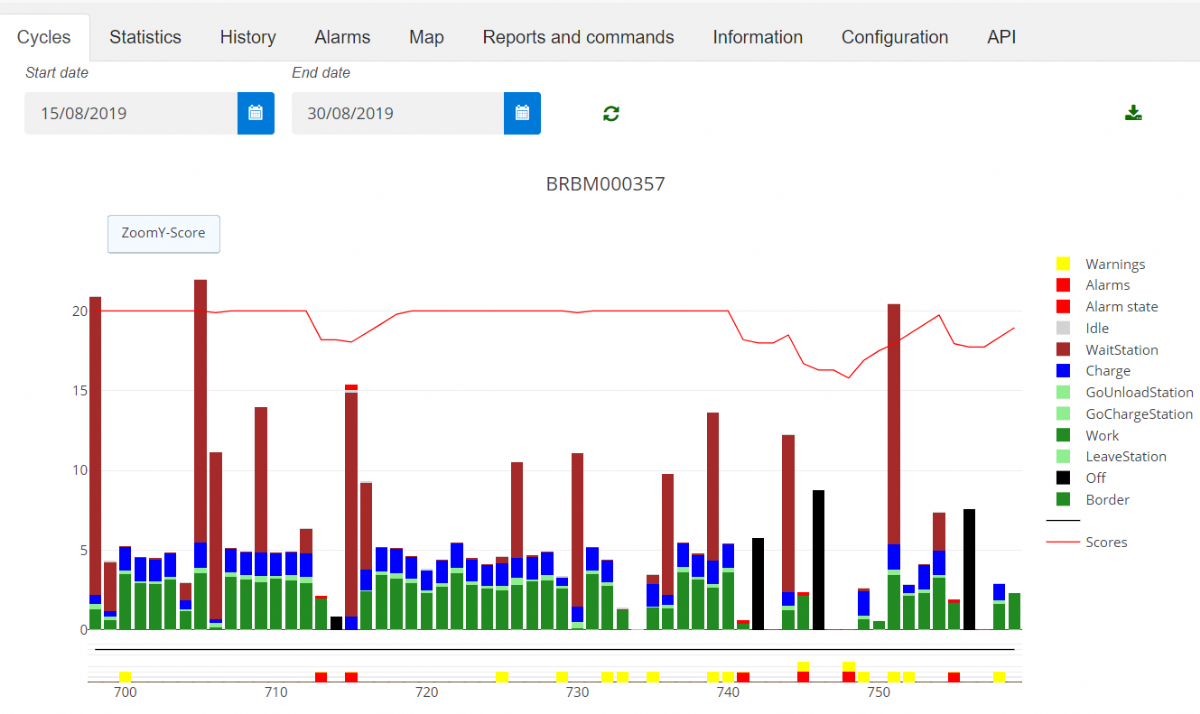Select the Configuration tab
Screen dimensions: 1200x714
pos(894,37)
